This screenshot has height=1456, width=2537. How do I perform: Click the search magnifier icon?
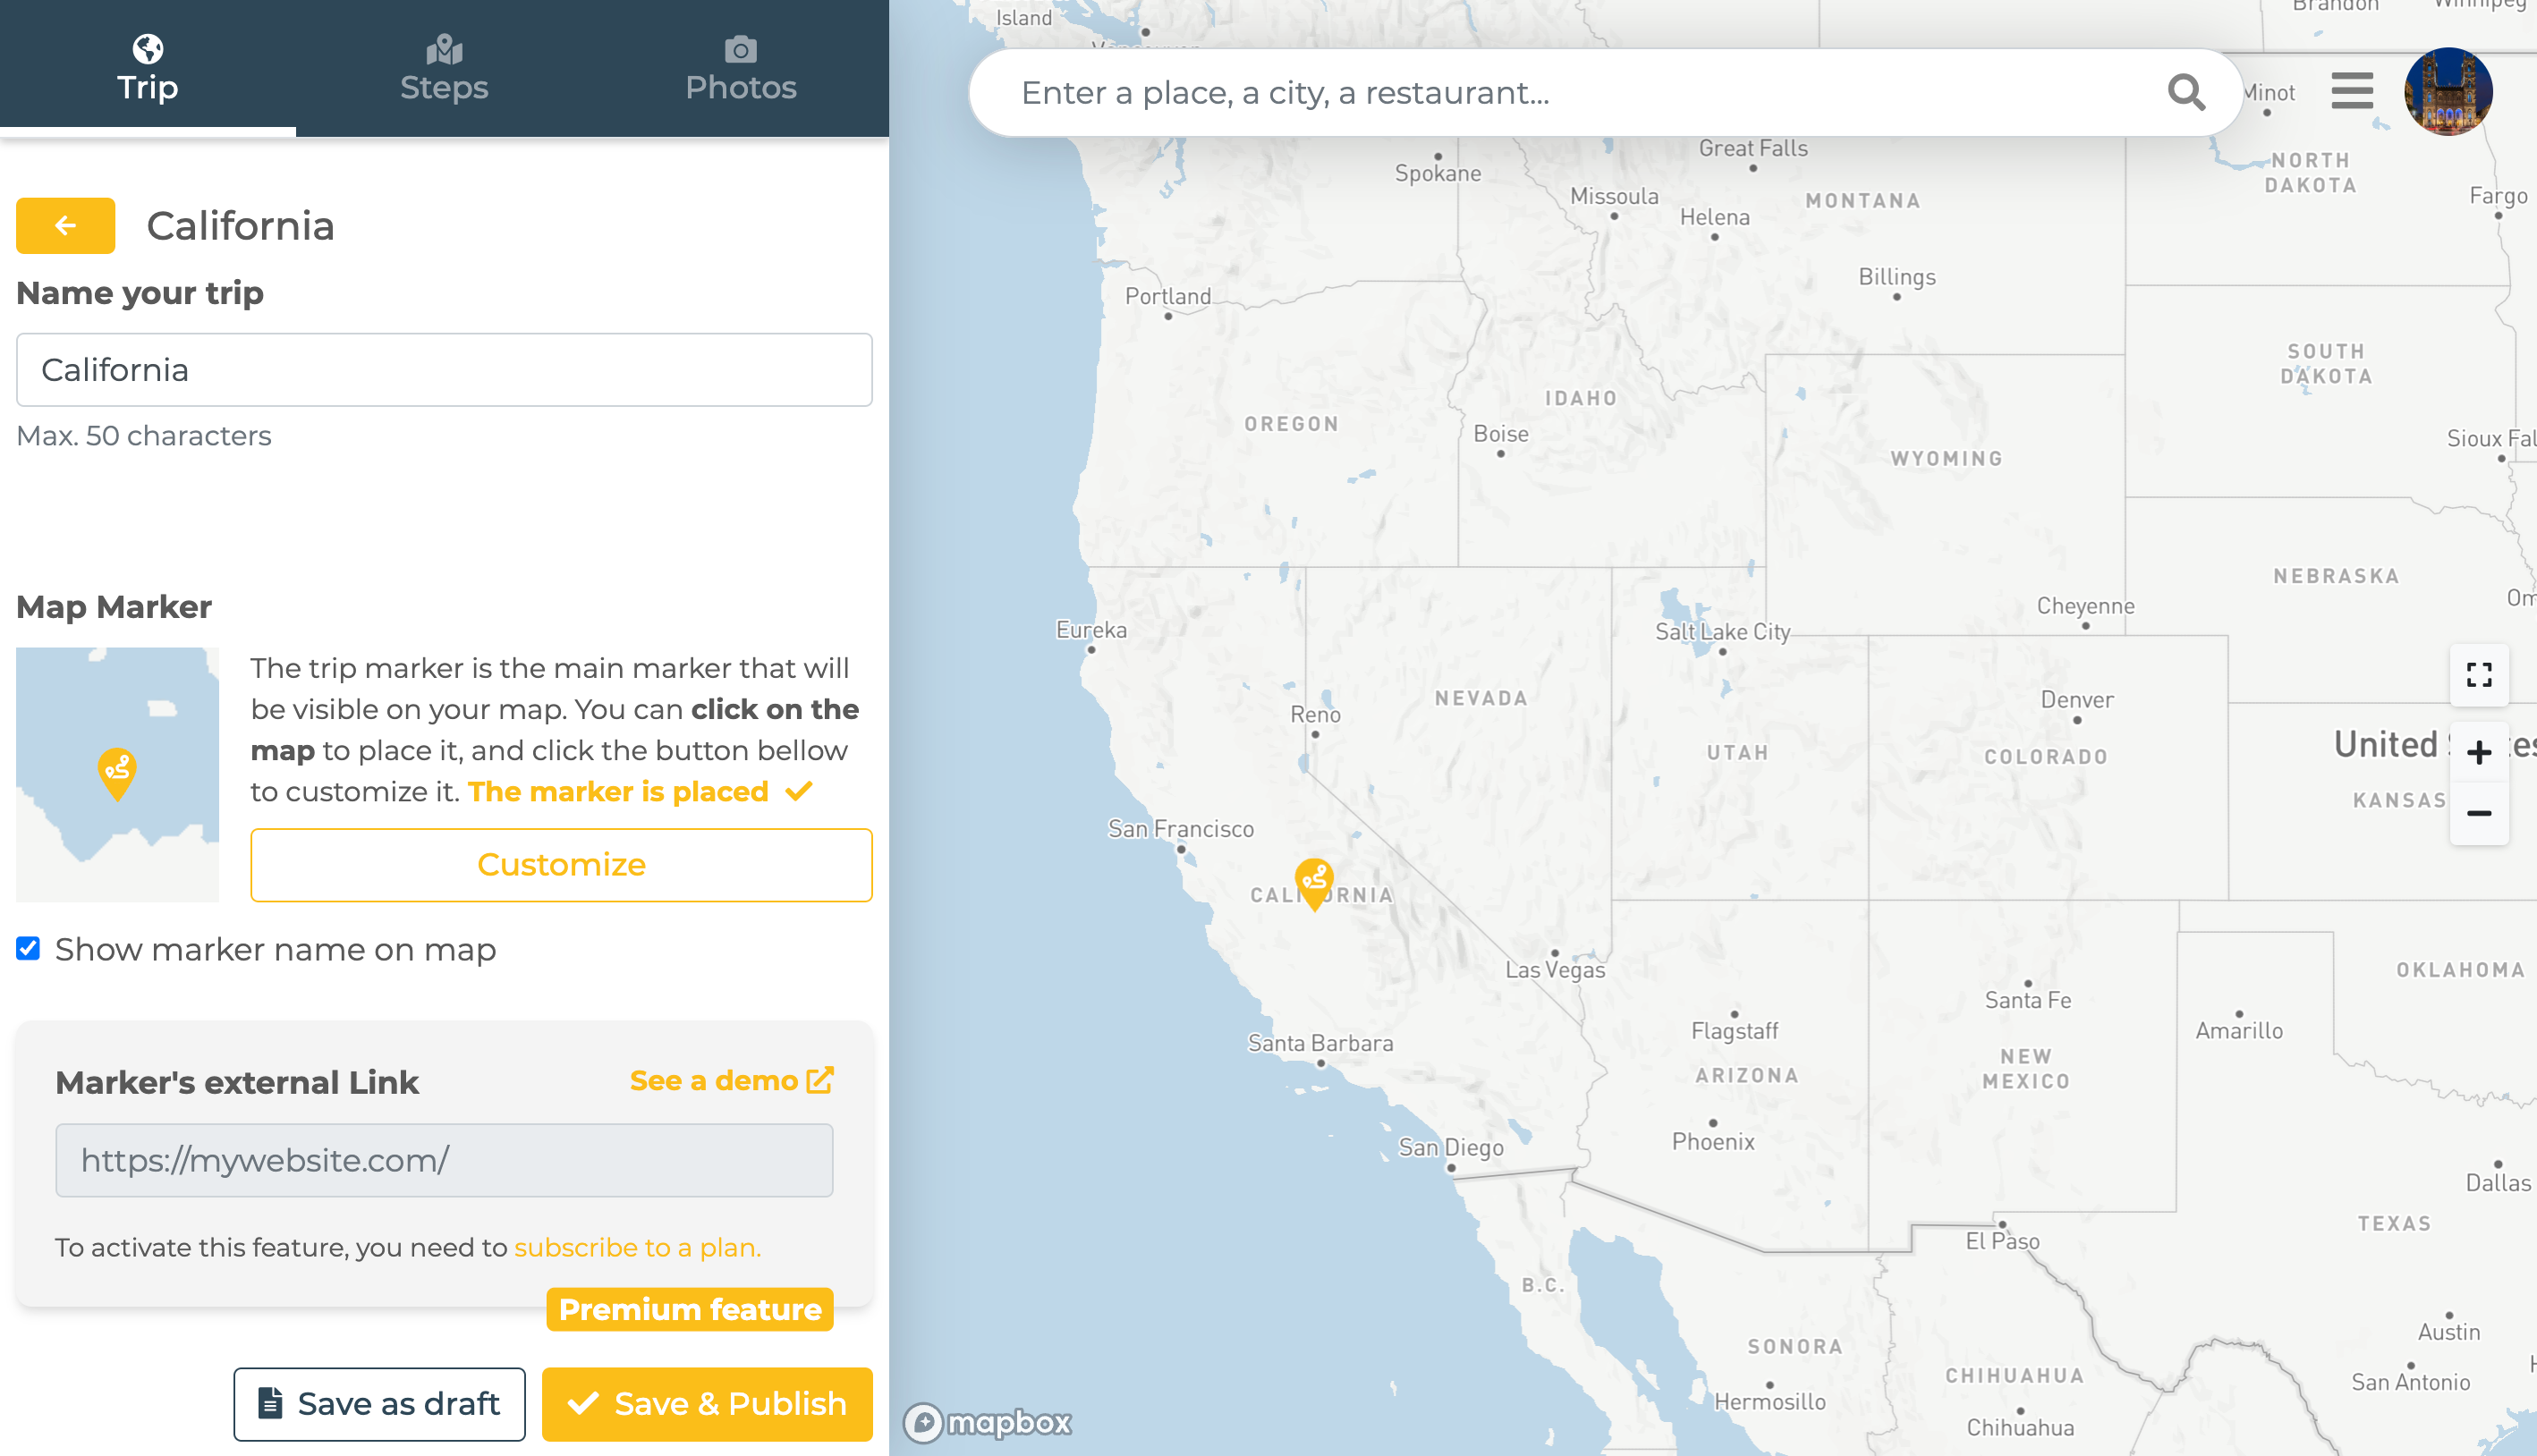point(2185,93)
